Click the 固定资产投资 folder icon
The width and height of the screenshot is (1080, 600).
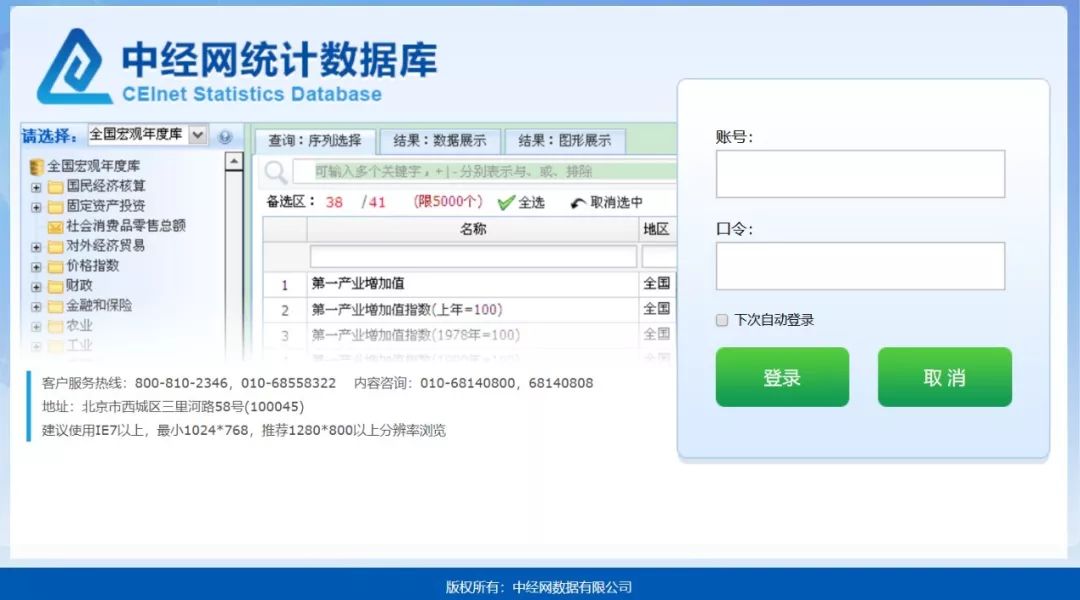pos(56,207)
